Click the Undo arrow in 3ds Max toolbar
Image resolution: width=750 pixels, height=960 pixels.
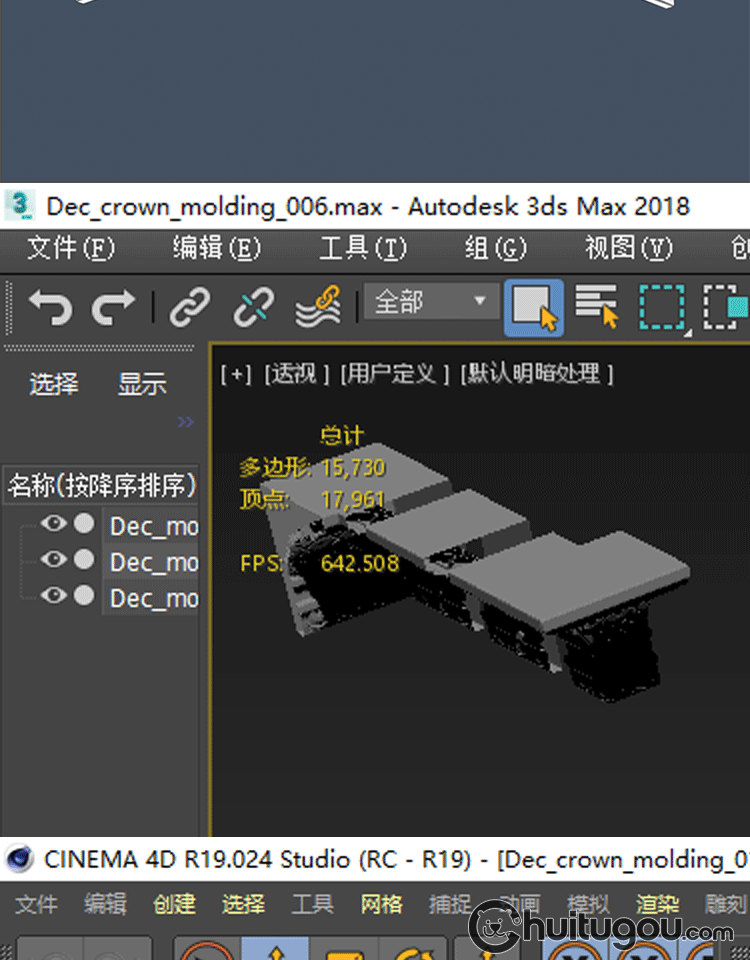click(x=51, y=306)
